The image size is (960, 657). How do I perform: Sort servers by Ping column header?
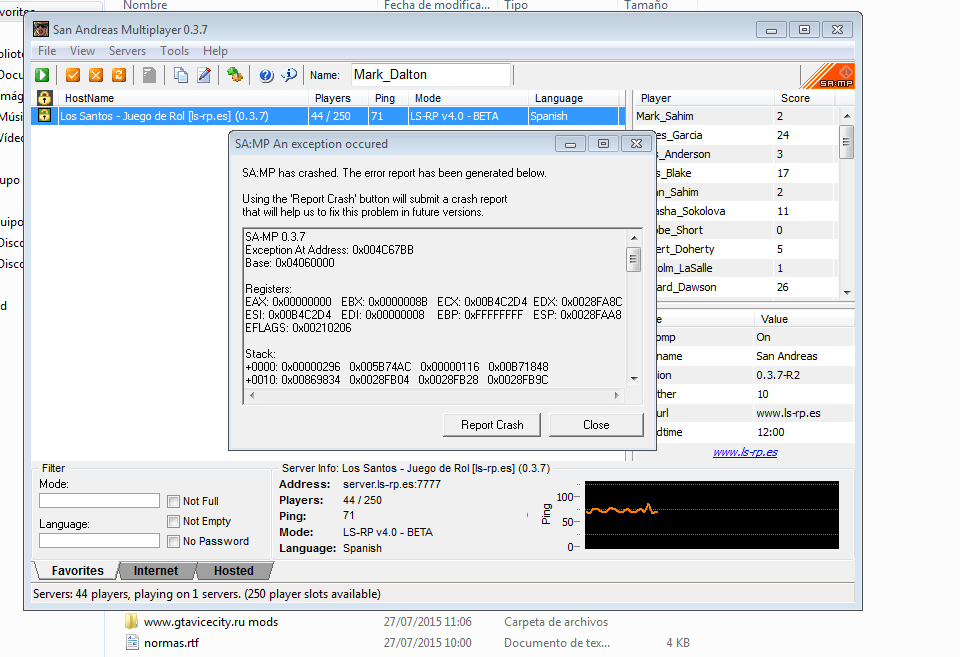pos(388,98)
